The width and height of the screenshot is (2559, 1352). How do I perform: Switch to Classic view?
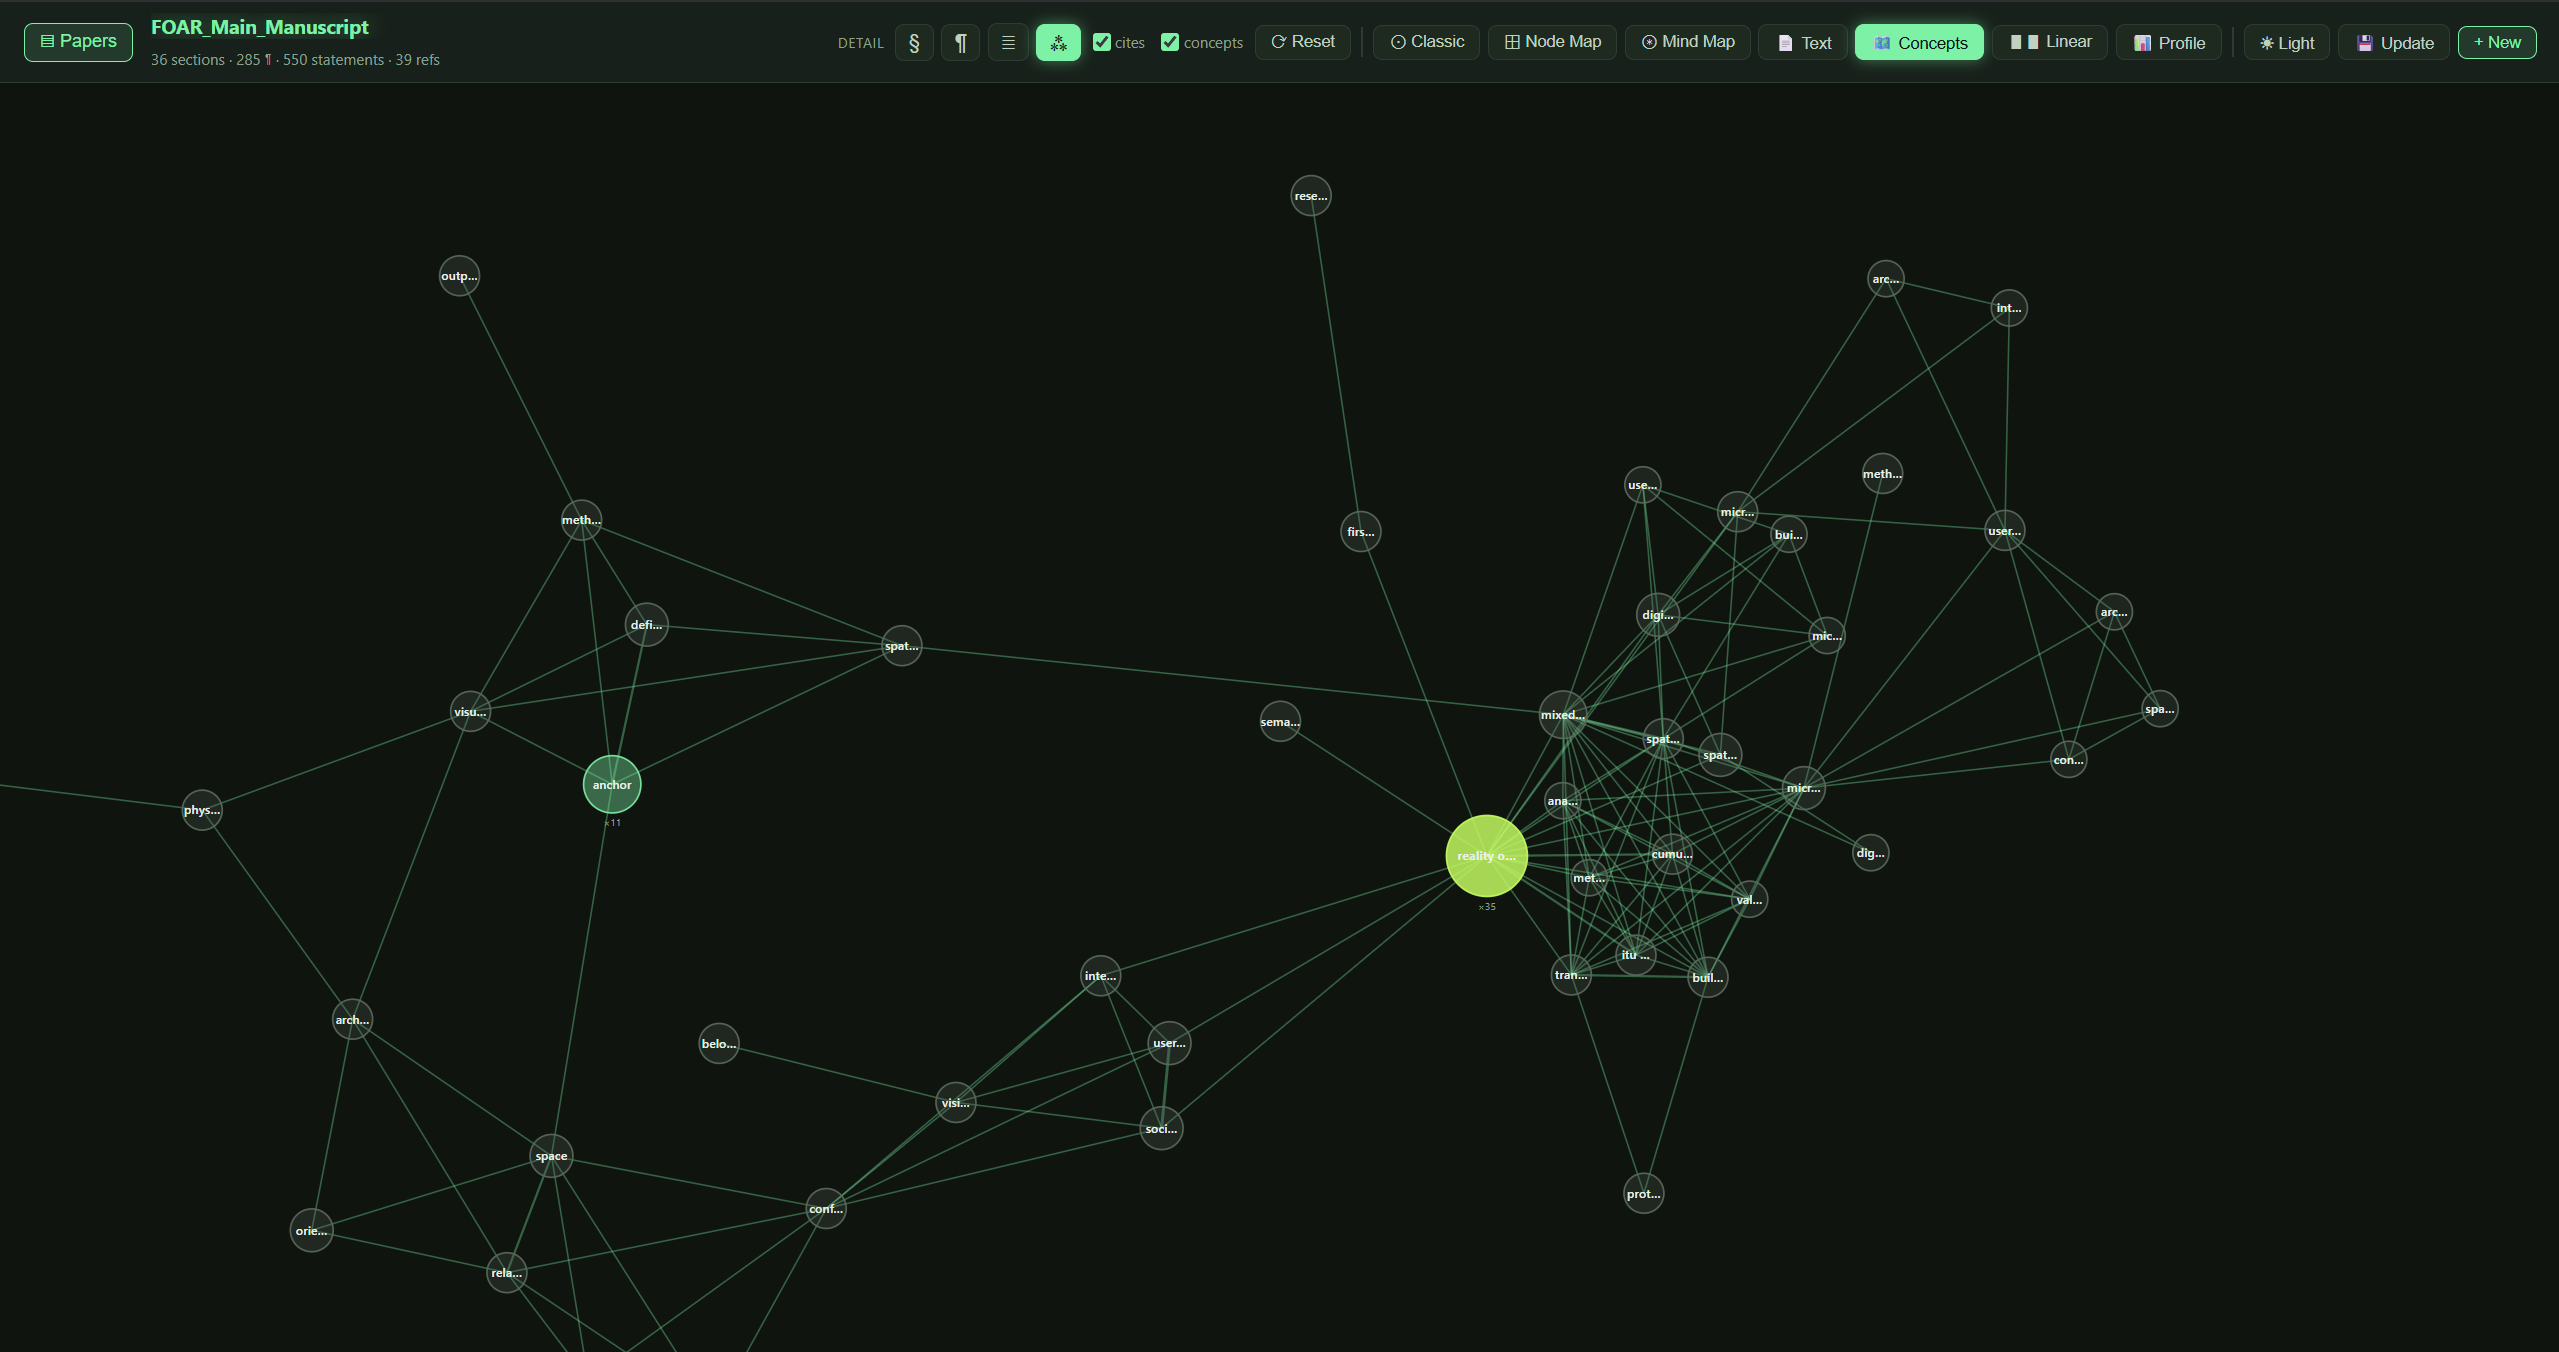point(1427,42)
